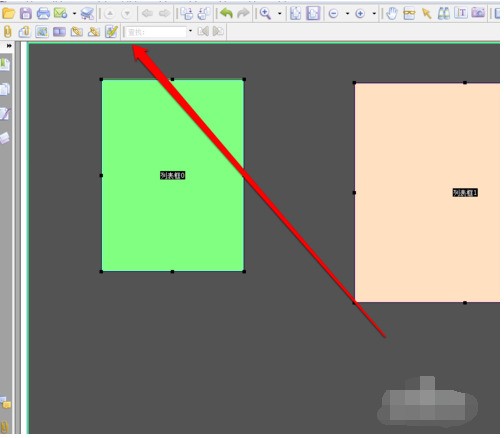Expand the zoom magnifier dropdown arrow

(280, 14)
